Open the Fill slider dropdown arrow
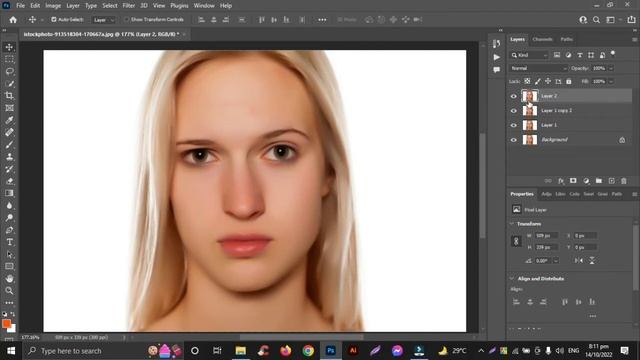 click(x=611, y=81)
